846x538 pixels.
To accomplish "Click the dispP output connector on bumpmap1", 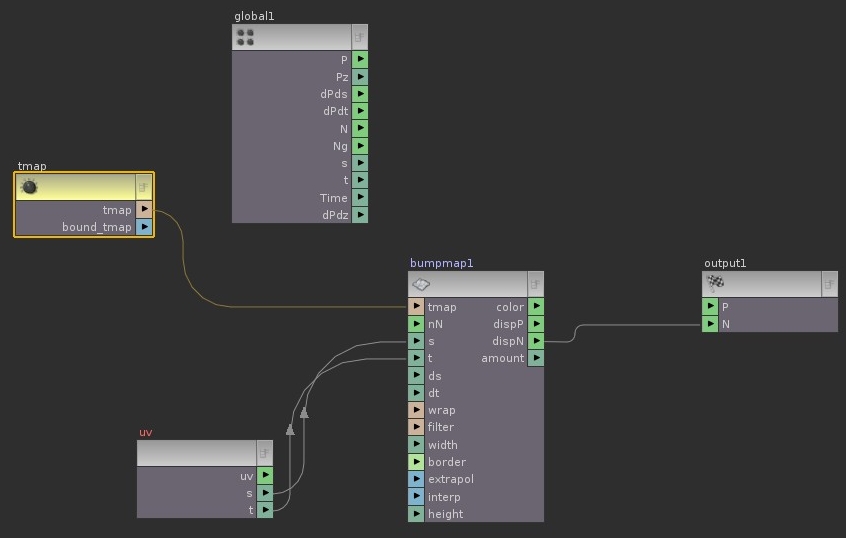I will coord(536,324).
